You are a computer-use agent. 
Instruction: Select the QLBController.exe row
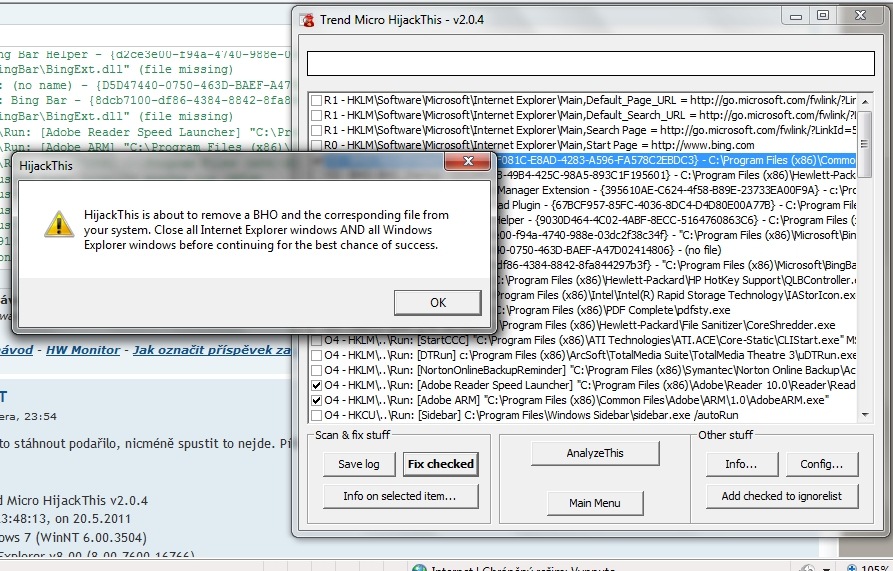[x=676, y=280]
